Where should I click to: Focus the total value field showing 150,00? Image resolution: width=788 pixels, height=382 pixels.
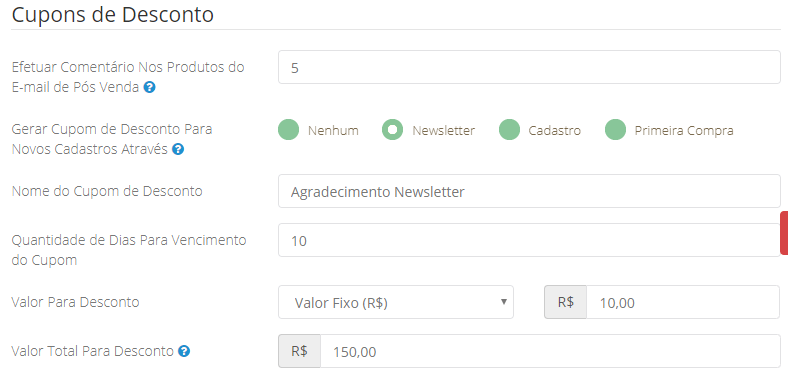(550, 351)
